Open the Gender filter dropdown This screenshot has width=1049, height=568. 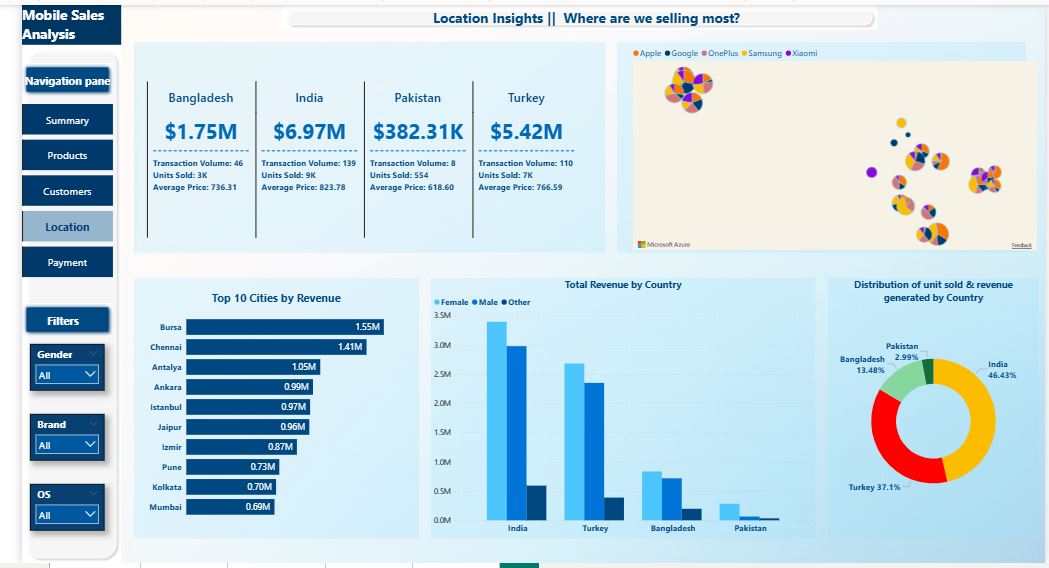click(x=68, y=375)
